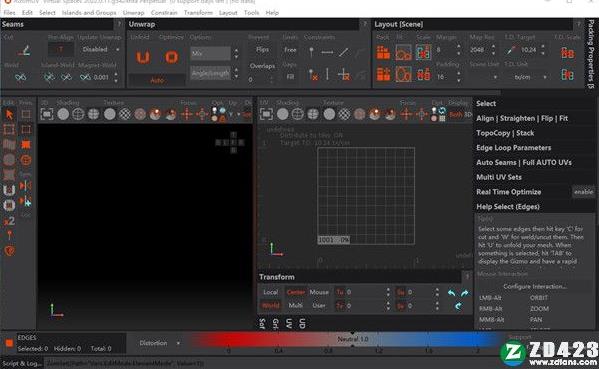
Task: Toggle the Local transform mode
Action: [270, 292]
